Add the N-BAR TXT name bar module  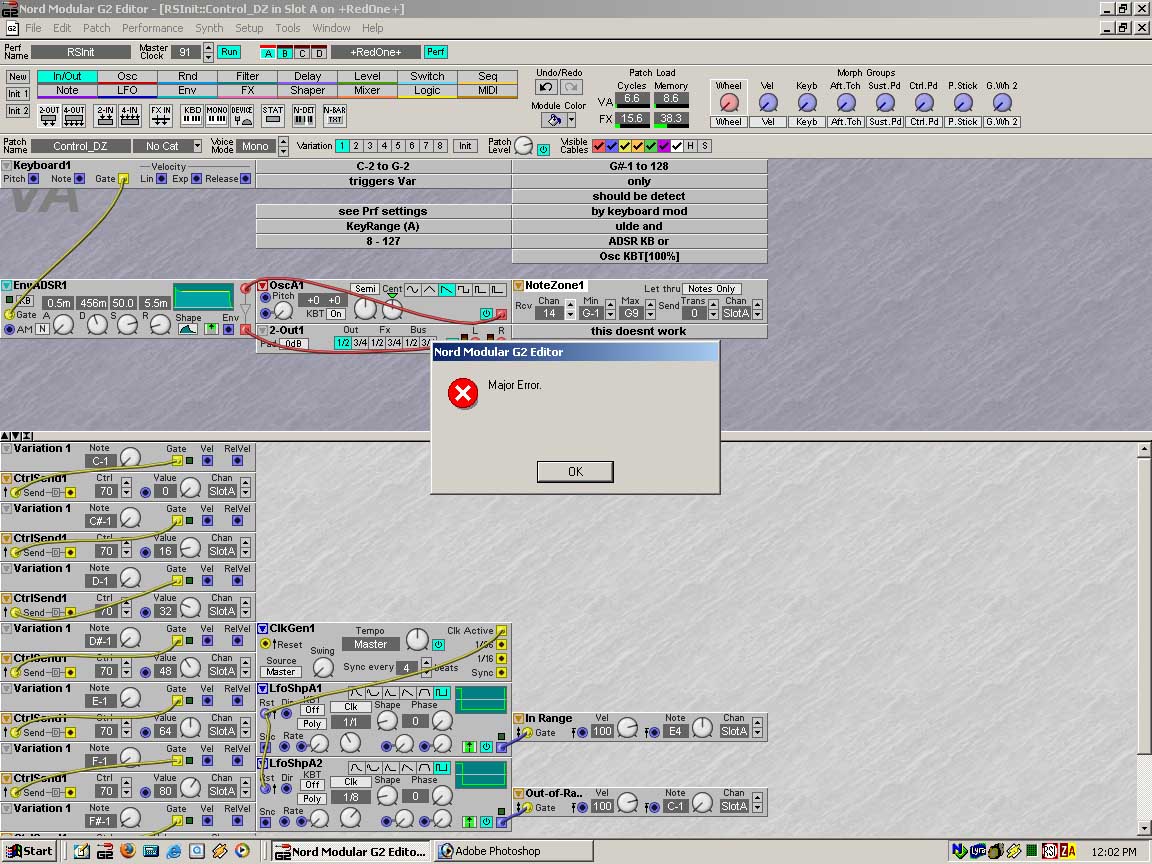pos(335,115)
